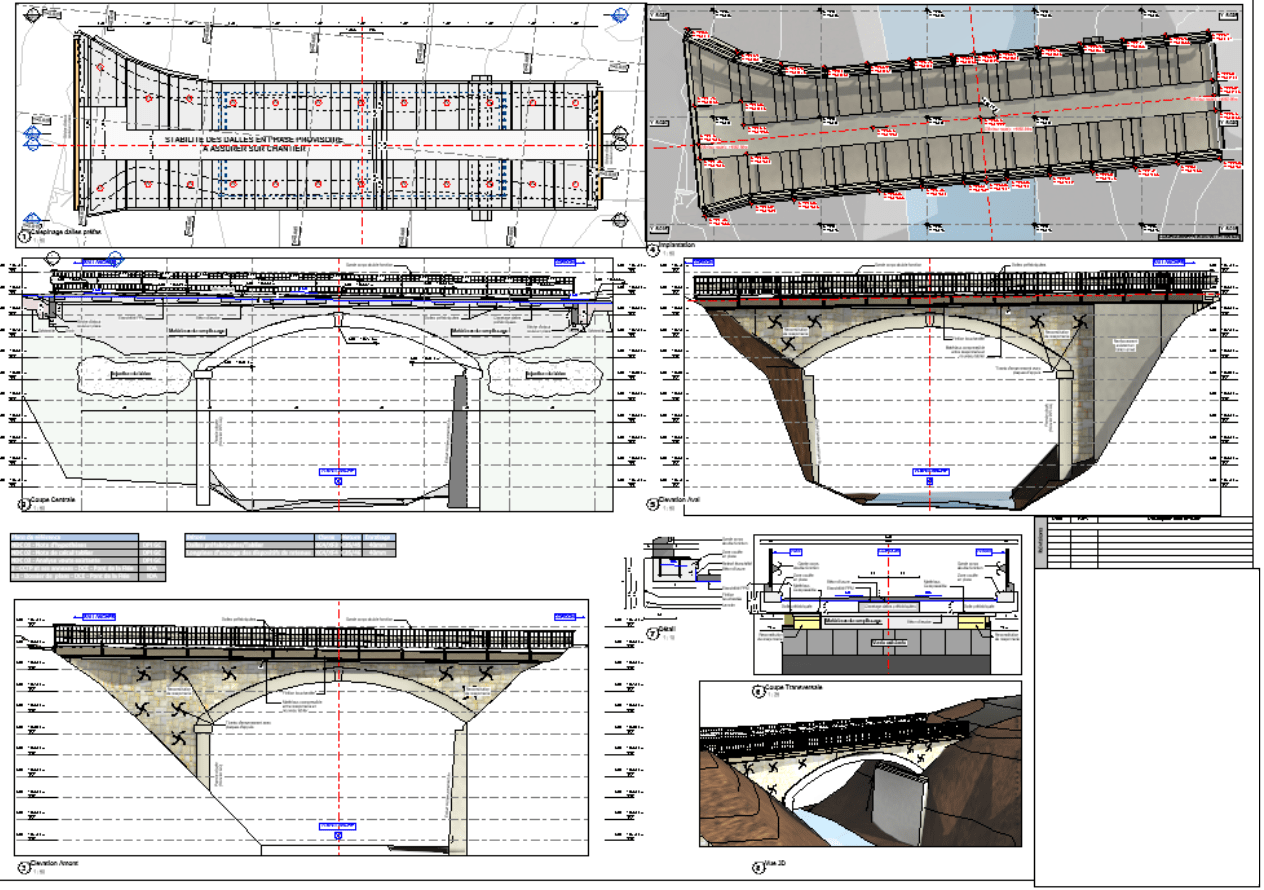Click view number bubble beside Elevation Amont title
Viewport: 1264px width, 890px height.
[22, 867]
